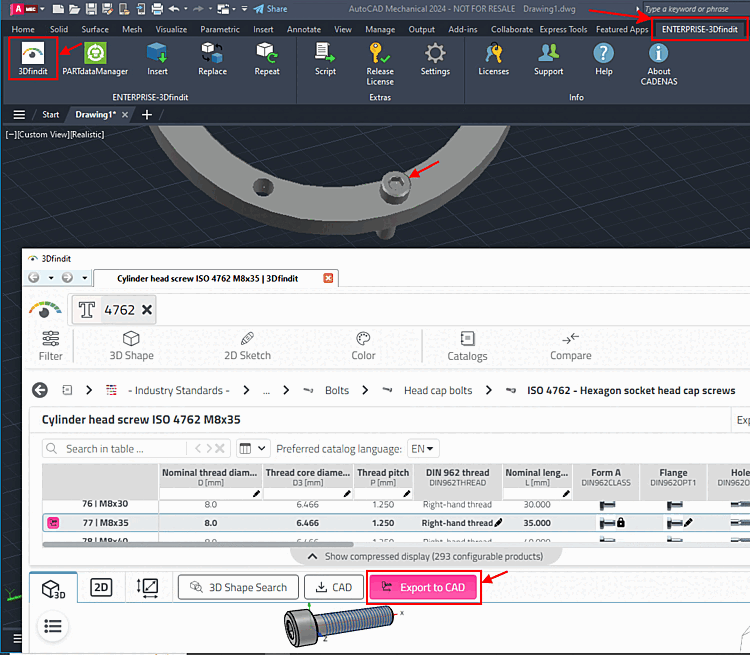The height and width of the screenshot is (655, 750).
Task: Open the Help question mark icon
Action: click(x=604, y=59)
